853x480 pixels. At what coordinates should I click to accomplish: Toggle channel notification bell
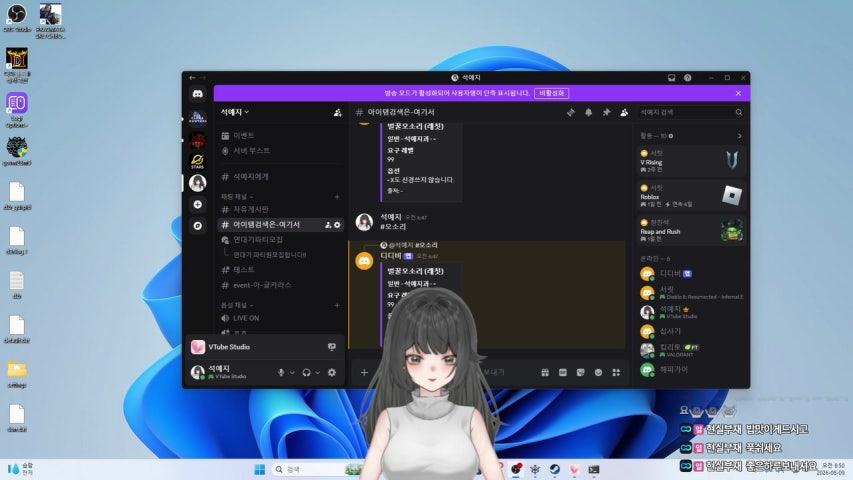[589, 113]
